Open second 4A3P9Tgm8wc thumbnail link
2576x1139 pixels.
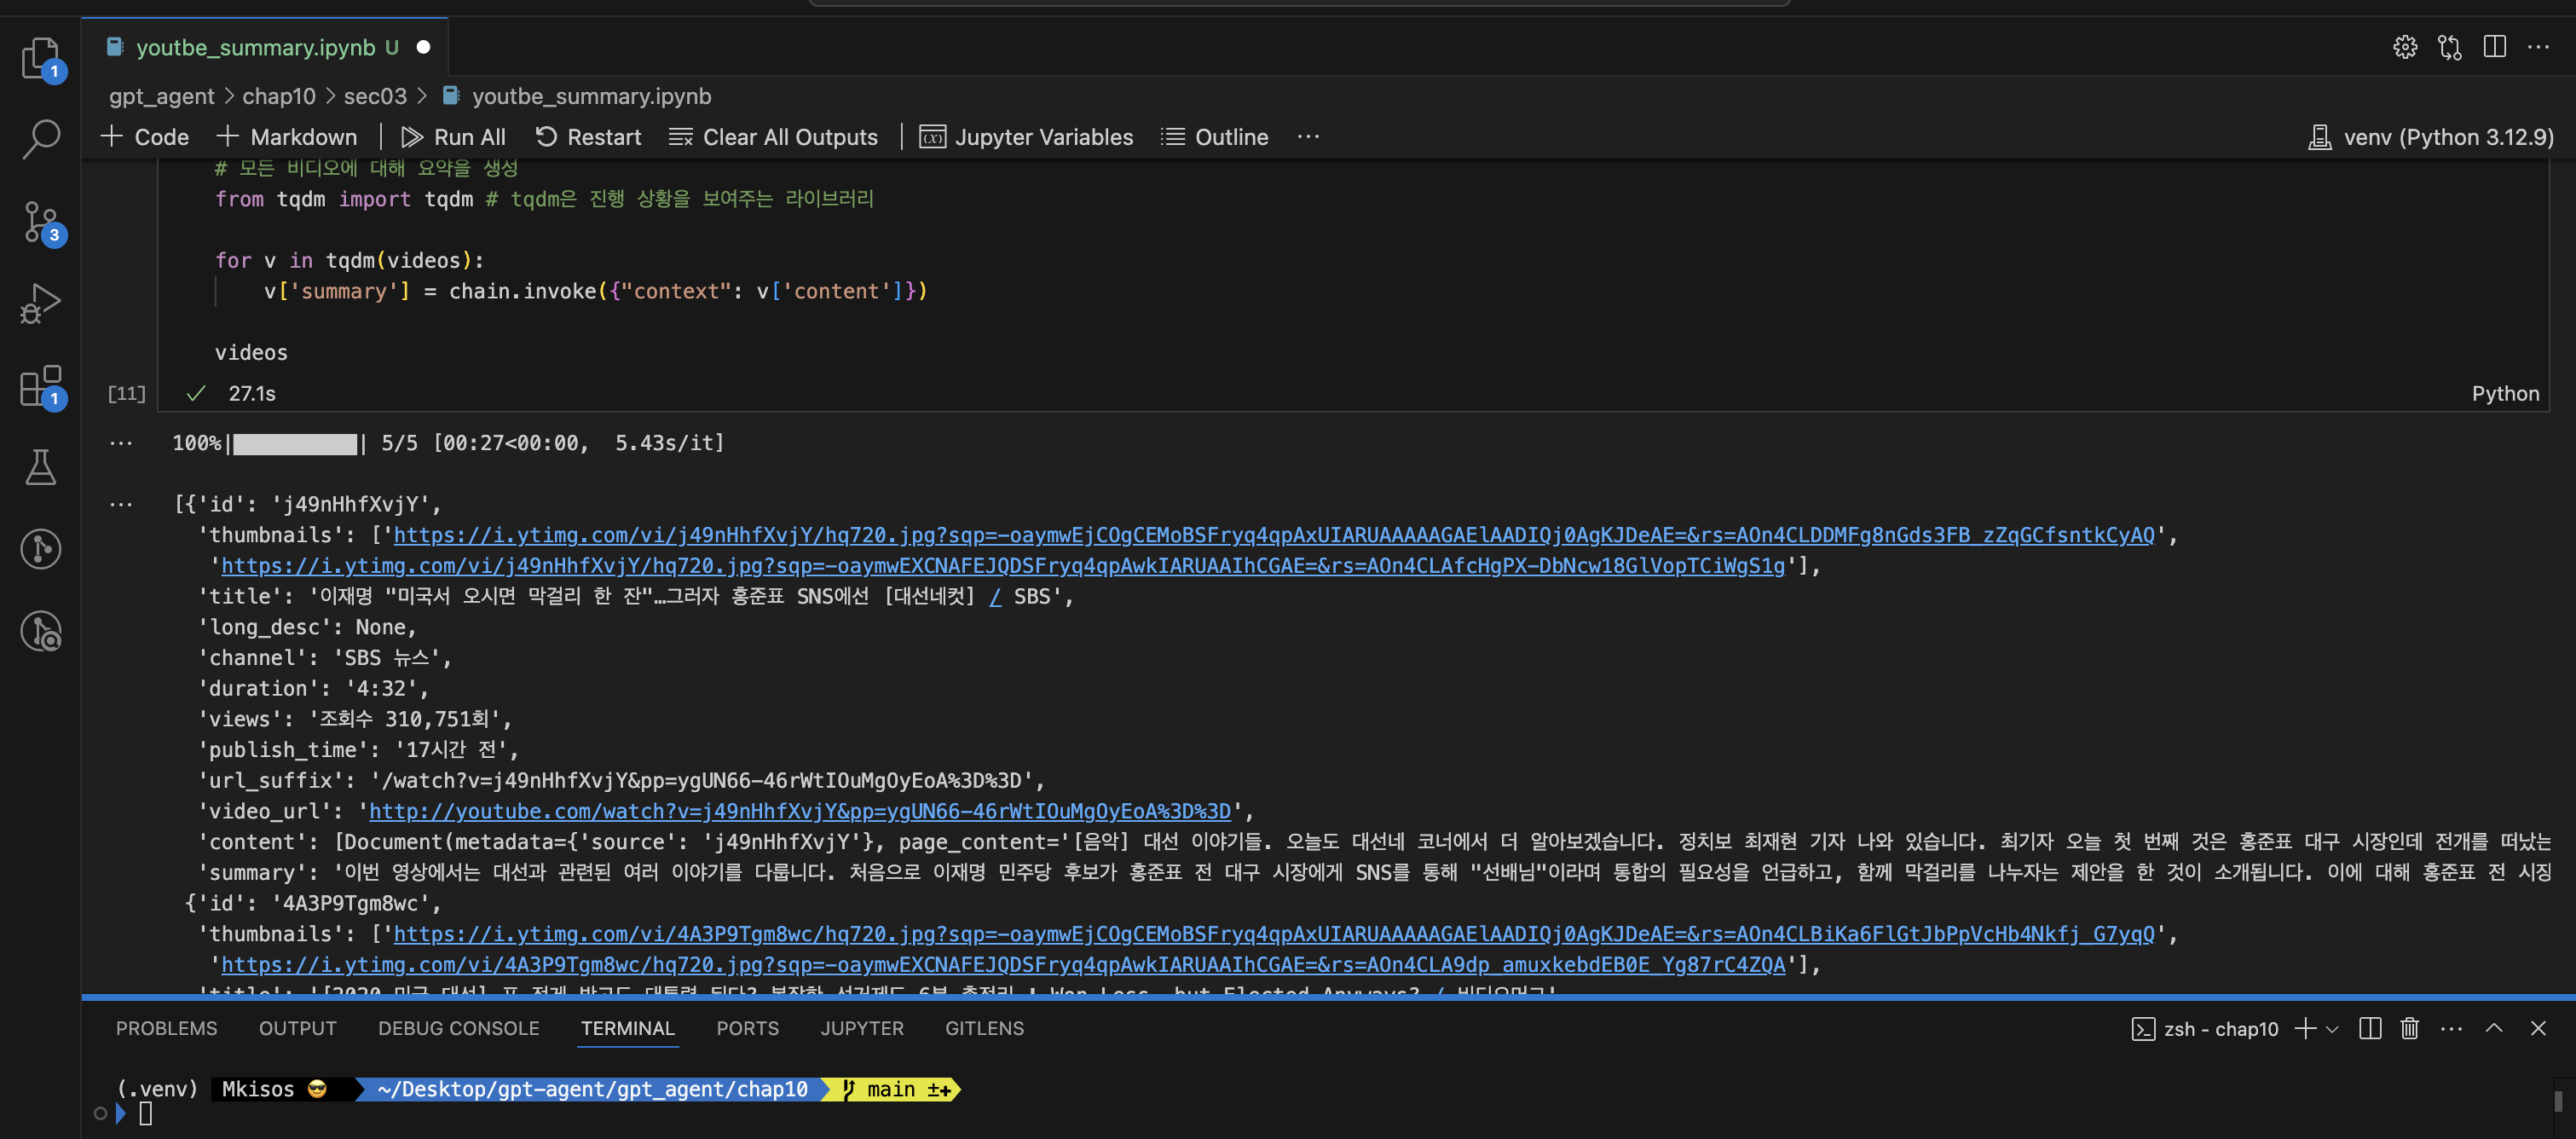(1002, 965)
